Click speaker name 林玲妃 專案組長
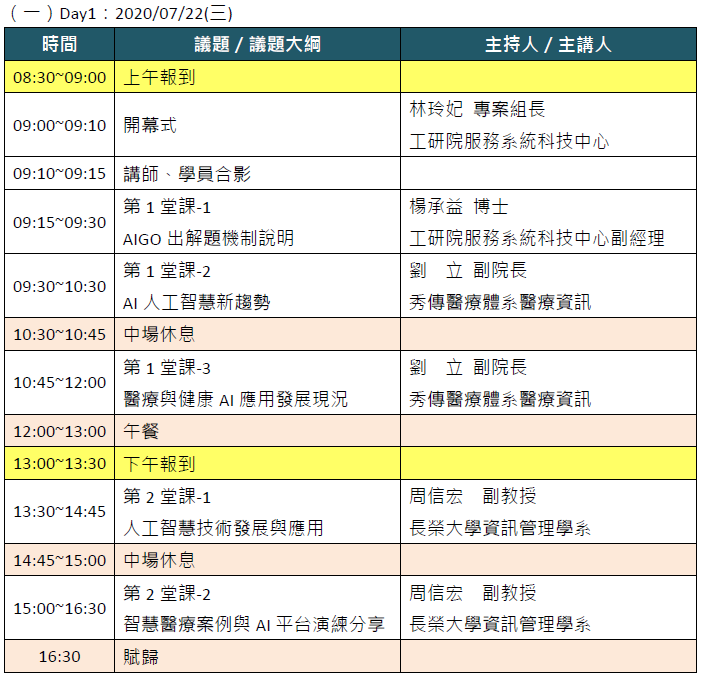Screen dimensions: 704x680 point(477,109)
